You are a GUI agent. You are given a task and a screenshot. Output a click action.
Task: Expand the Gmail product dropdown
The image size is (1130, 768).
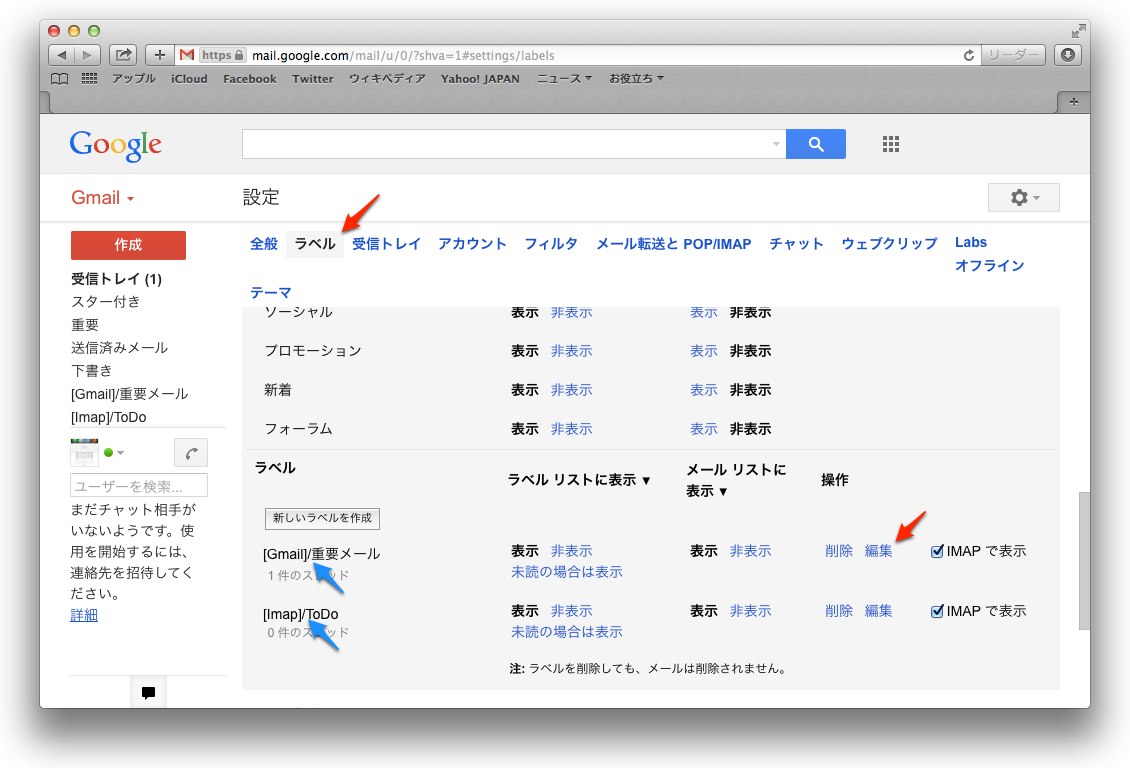[x=102, y=197]
